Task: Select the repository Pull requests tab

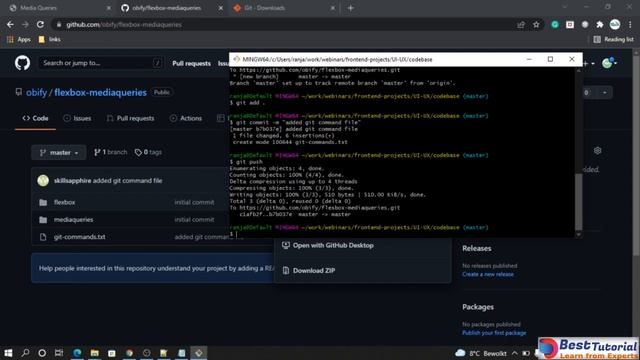Action: click(x=131, y=118)
